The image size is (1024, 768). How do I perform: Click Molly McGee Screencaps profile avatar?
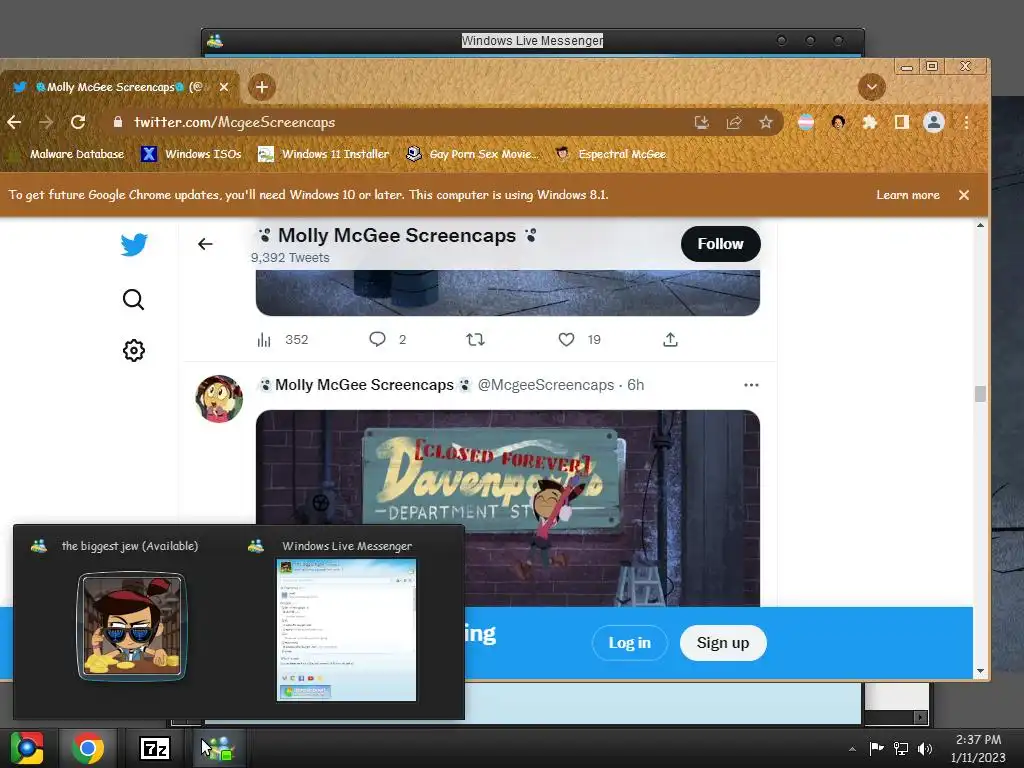(219, 399)
